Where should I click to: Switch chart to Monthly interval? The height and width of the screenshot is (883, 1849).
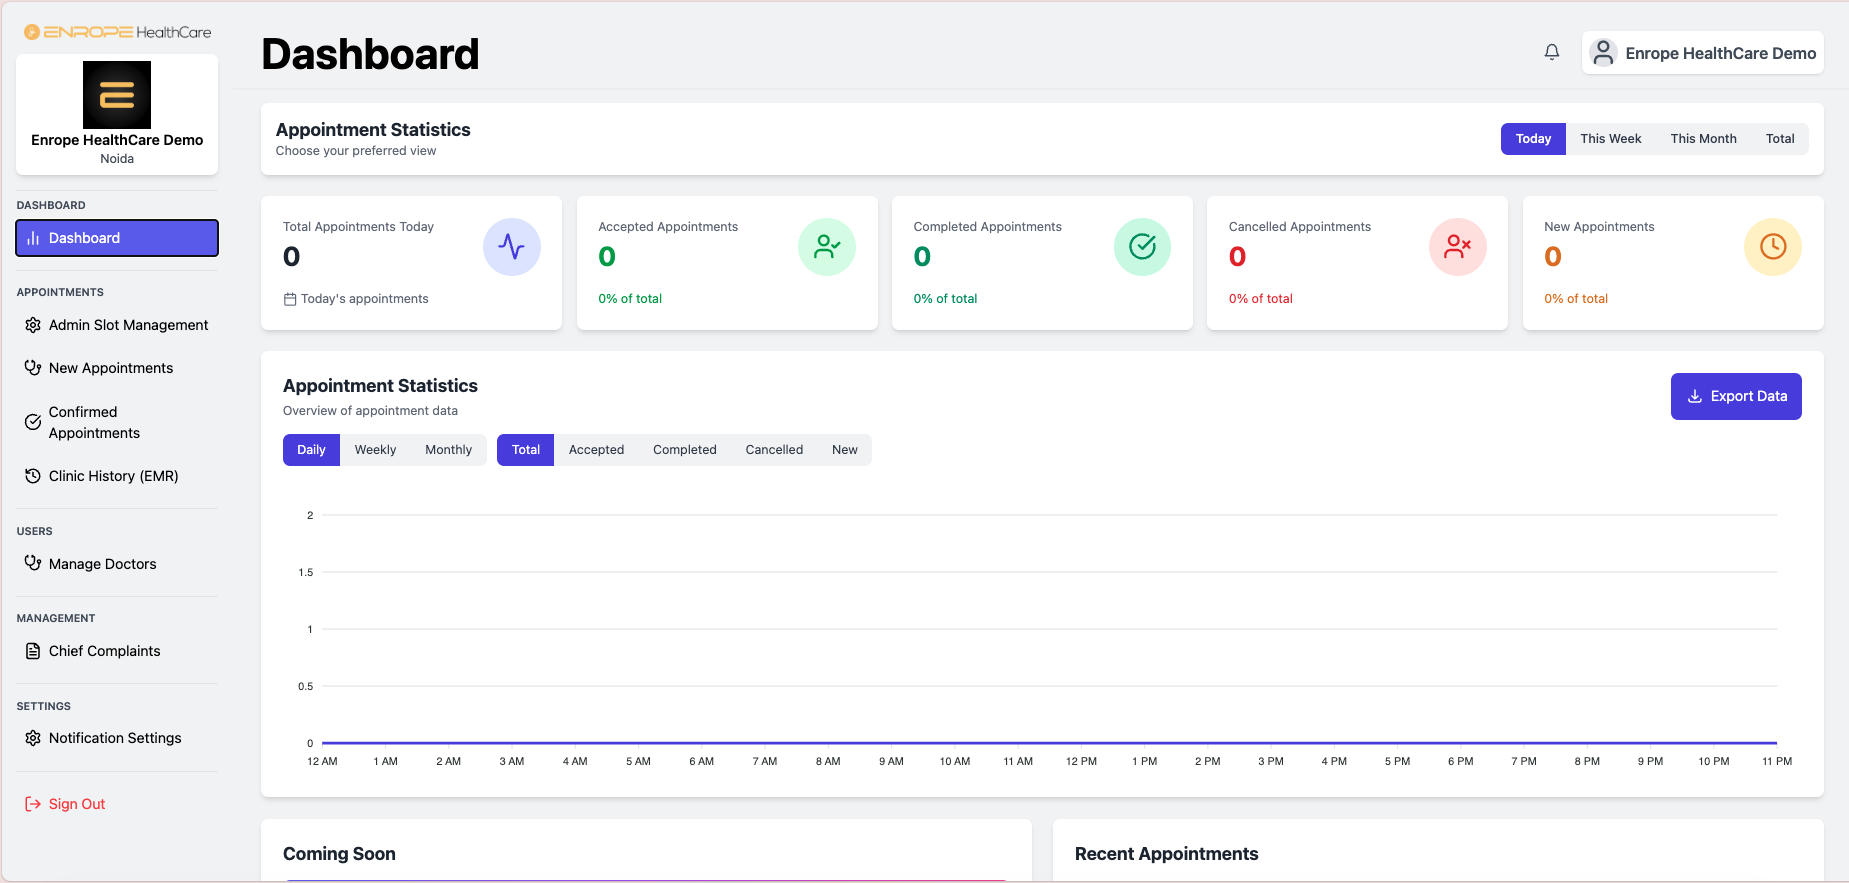pos(448,450)
